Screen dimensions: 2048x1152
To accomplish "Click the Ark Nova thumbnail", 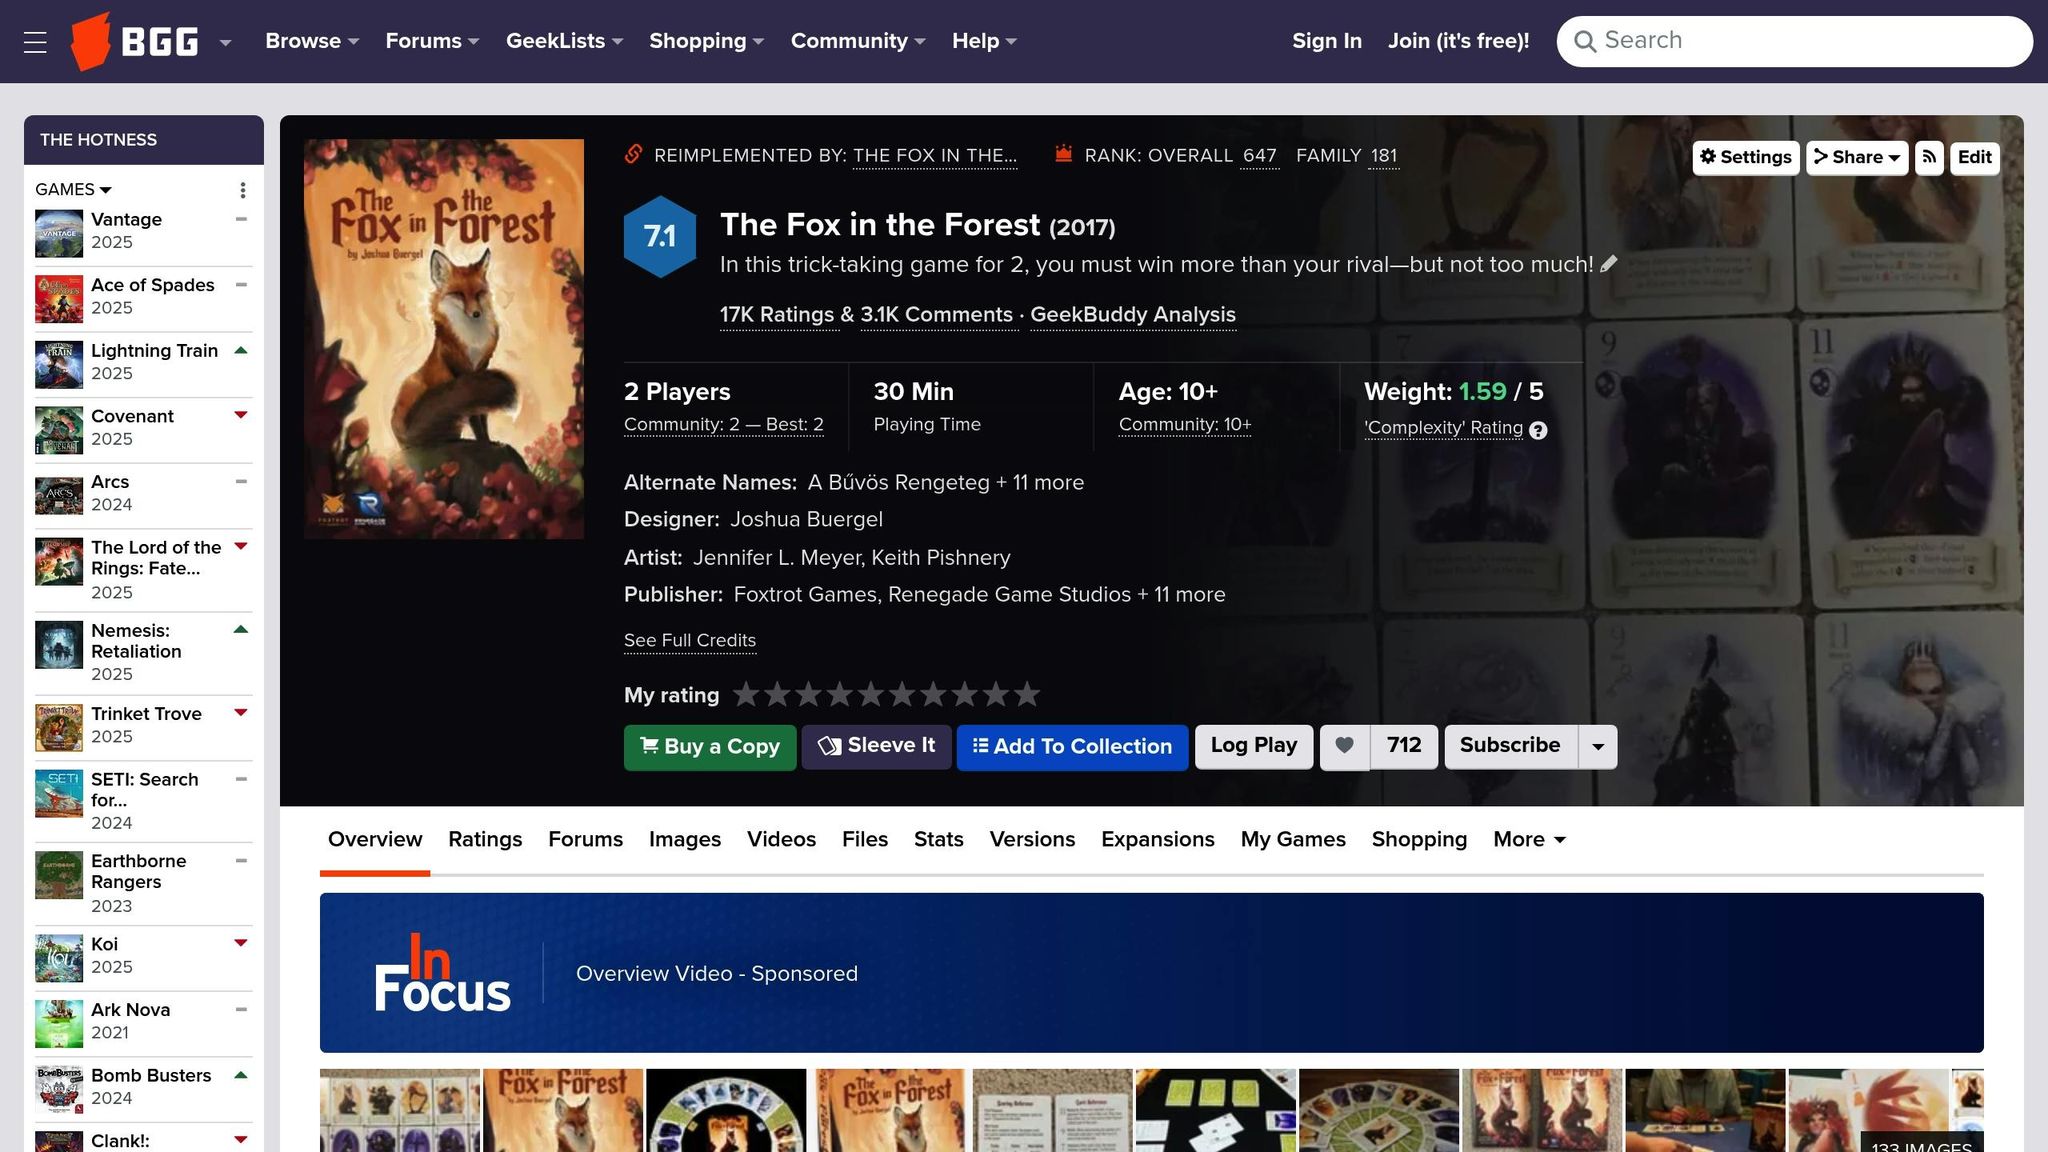I will coord(59,1024).
